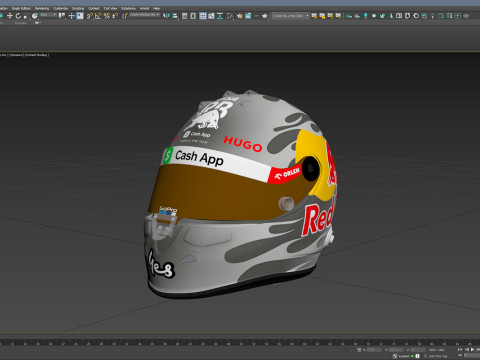Toggle the Ribbon display

203,16
